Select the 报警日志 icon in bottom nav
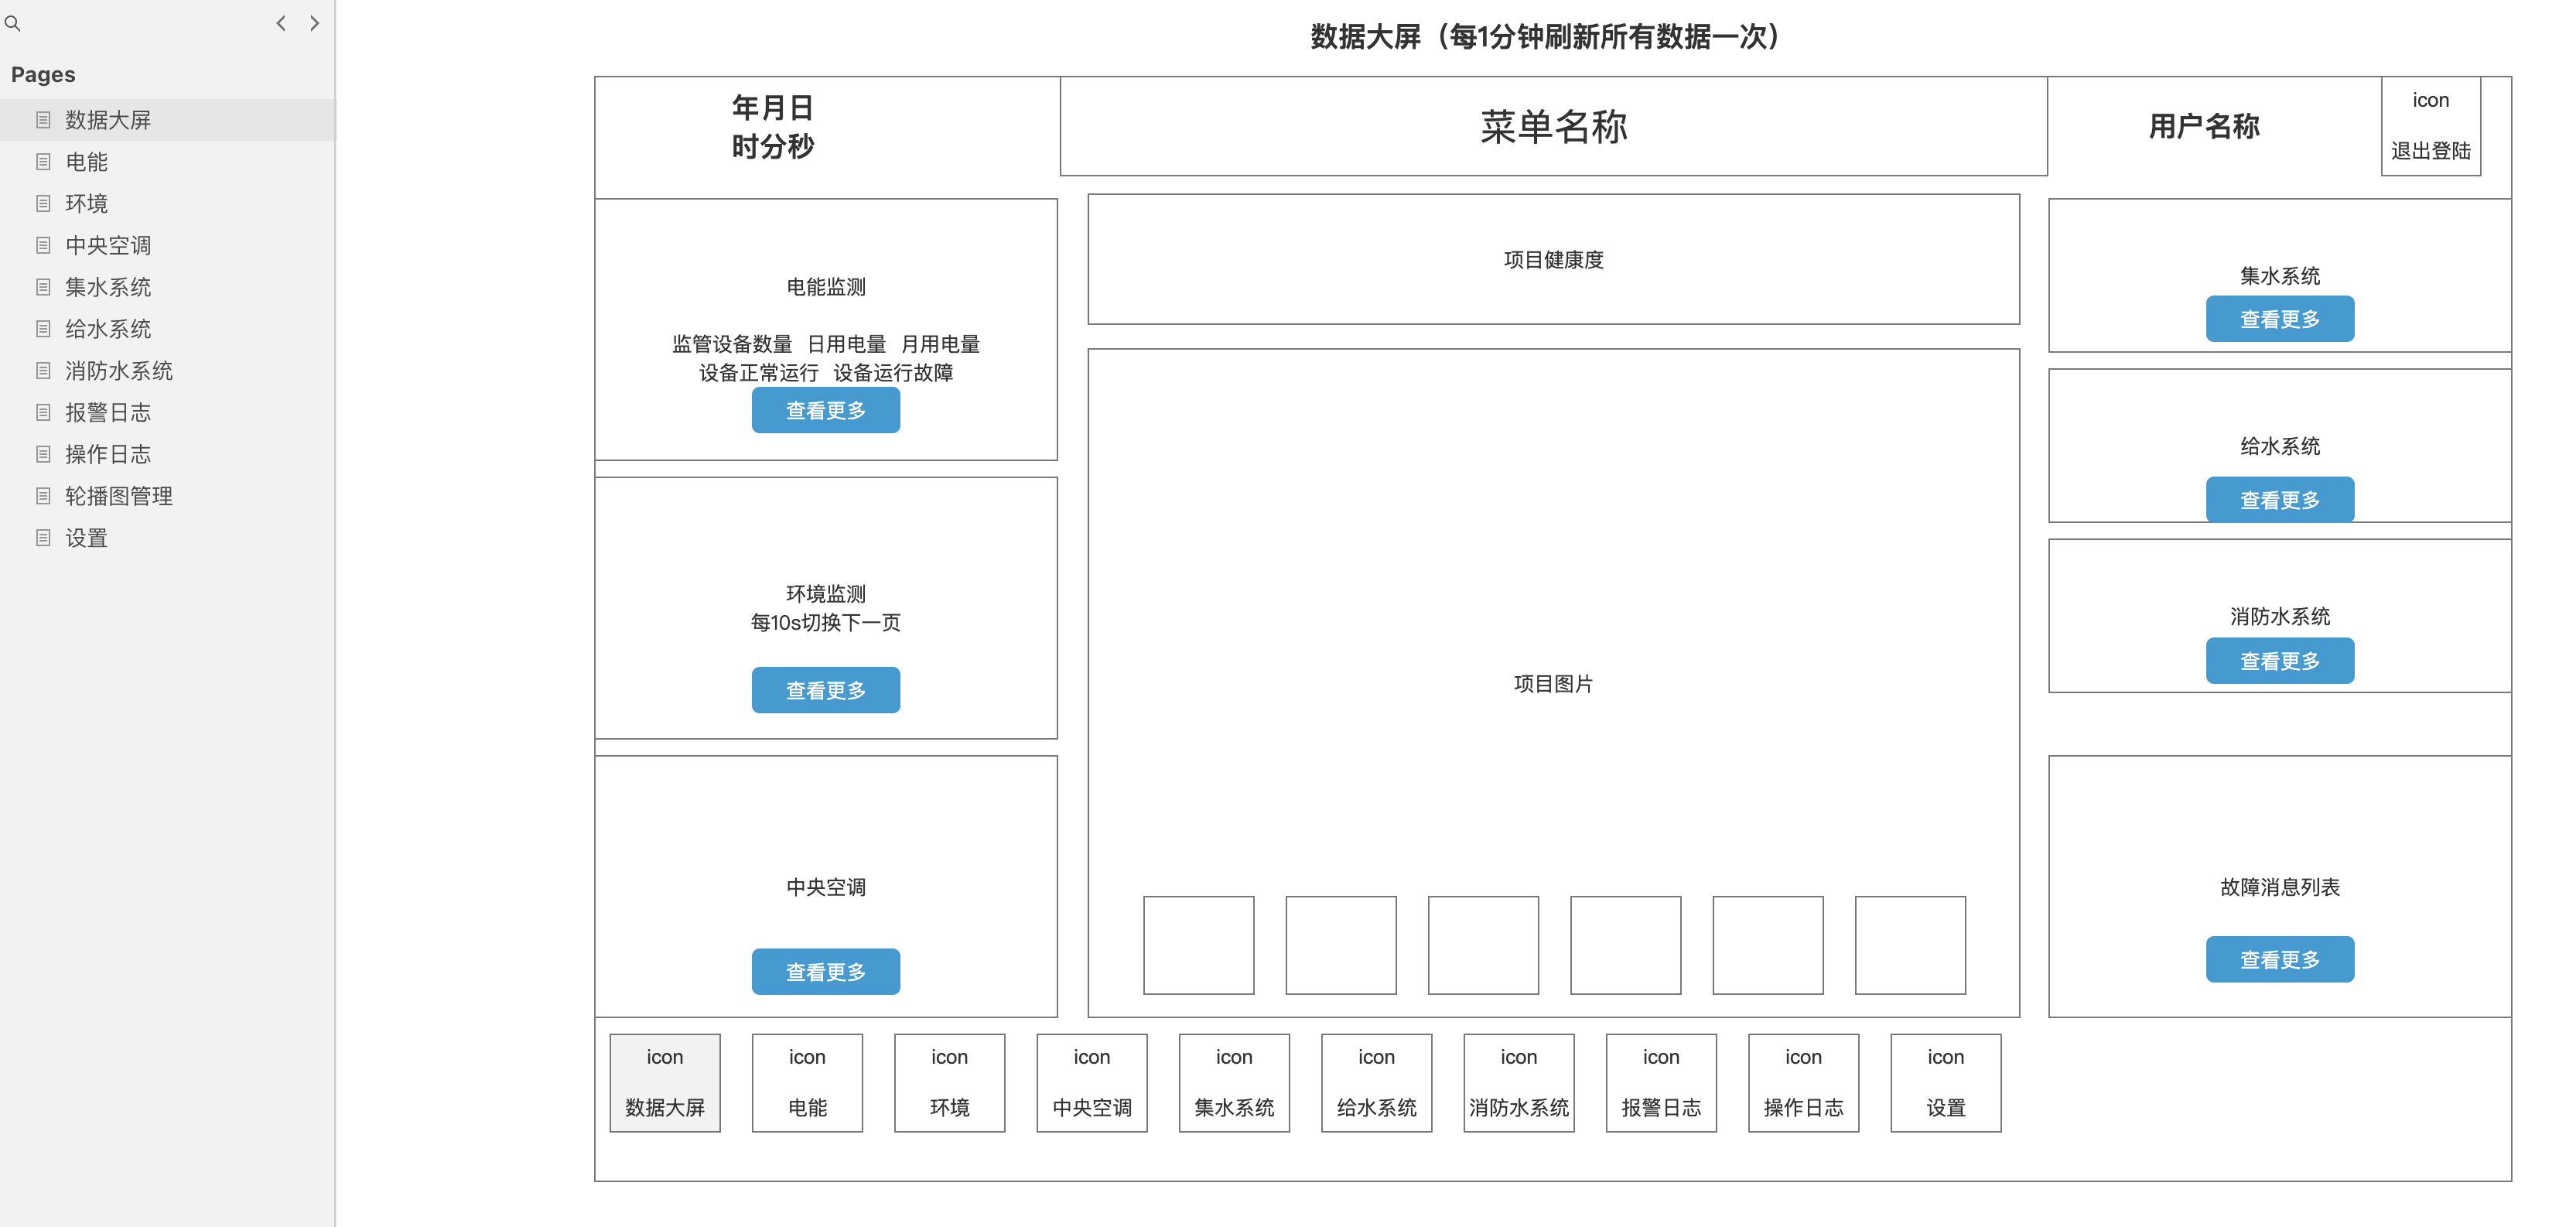 pyautogui.click(x=1661, y=1083)
